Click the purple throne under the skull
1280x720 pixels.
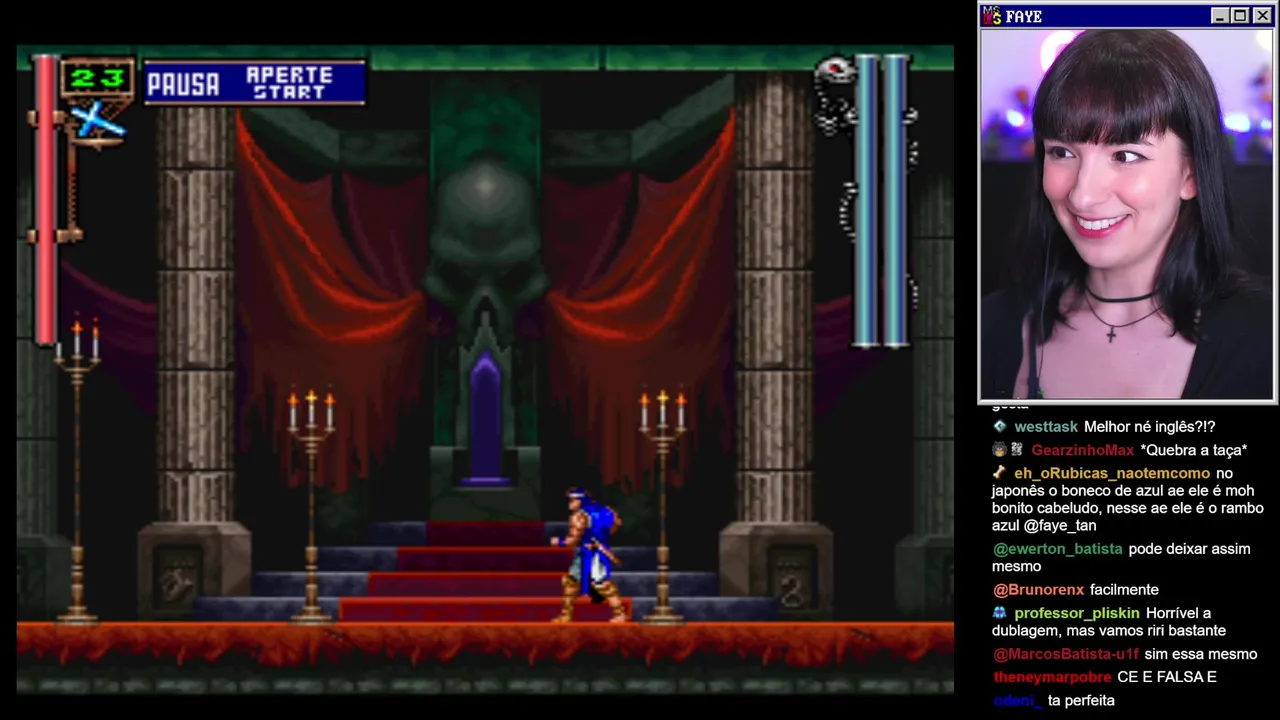coord(486,420)
